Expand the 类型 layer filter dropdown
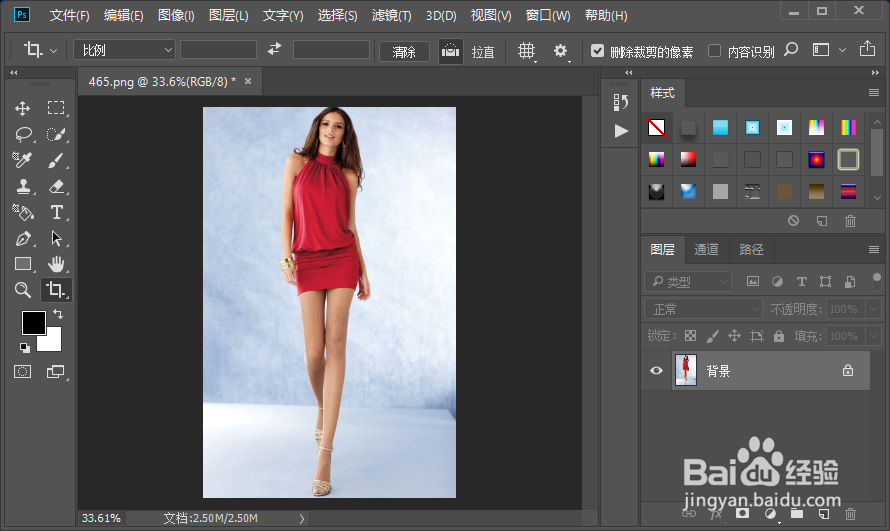Viewport: 890px width, 531px height. coord(688,282)
